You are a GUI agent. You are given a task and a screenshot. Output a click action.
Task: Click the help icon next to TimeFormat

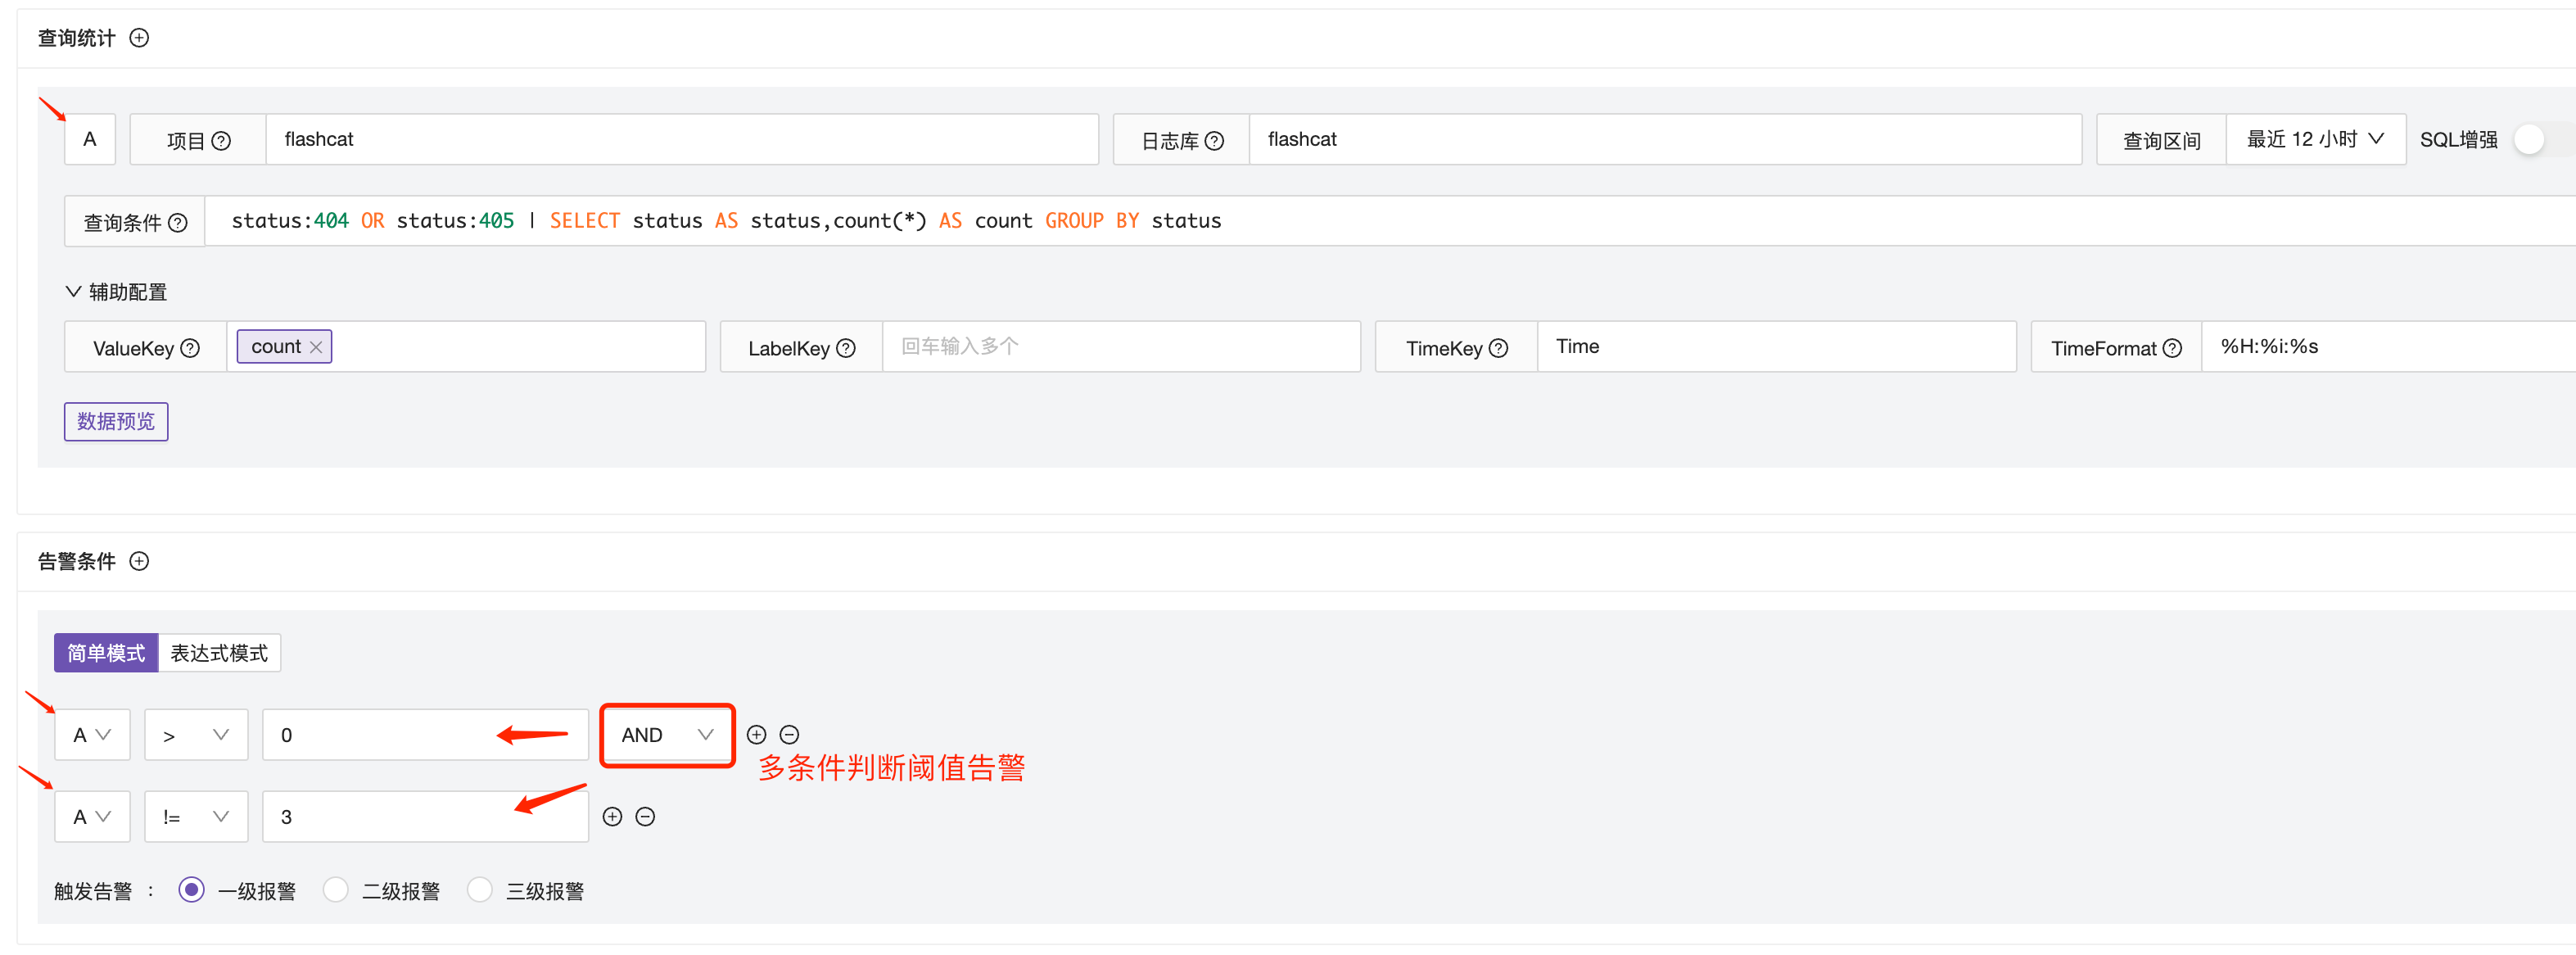pos(2172,348)
